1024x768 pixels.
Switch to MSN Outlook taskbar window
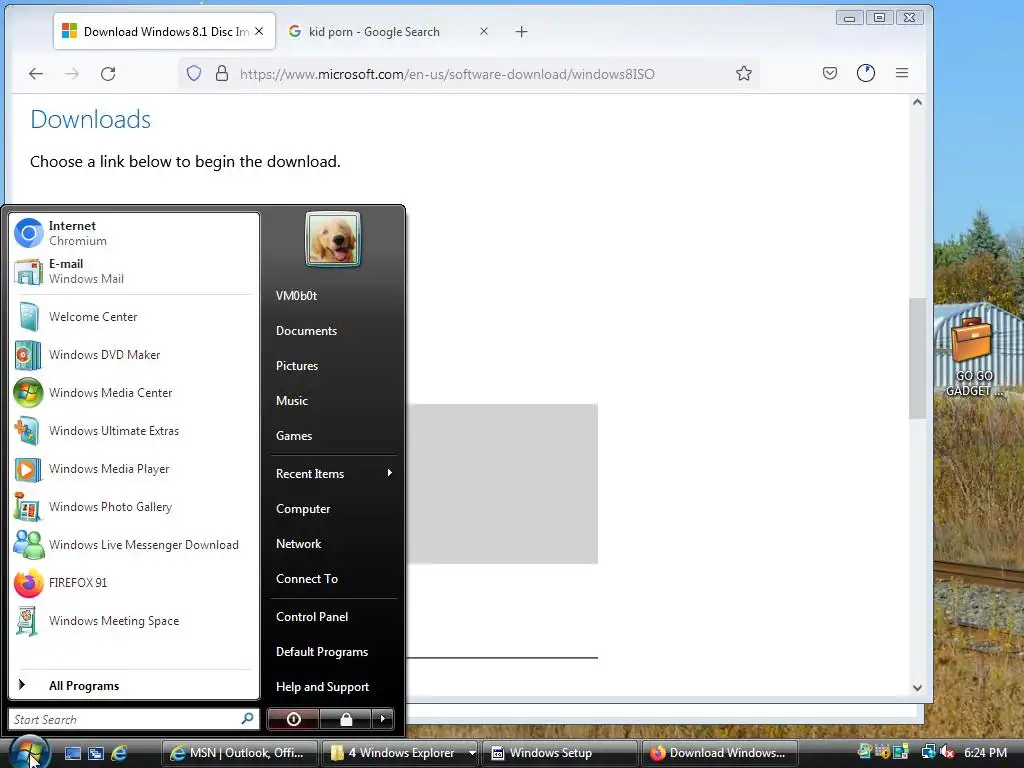(x=240, y=753)
